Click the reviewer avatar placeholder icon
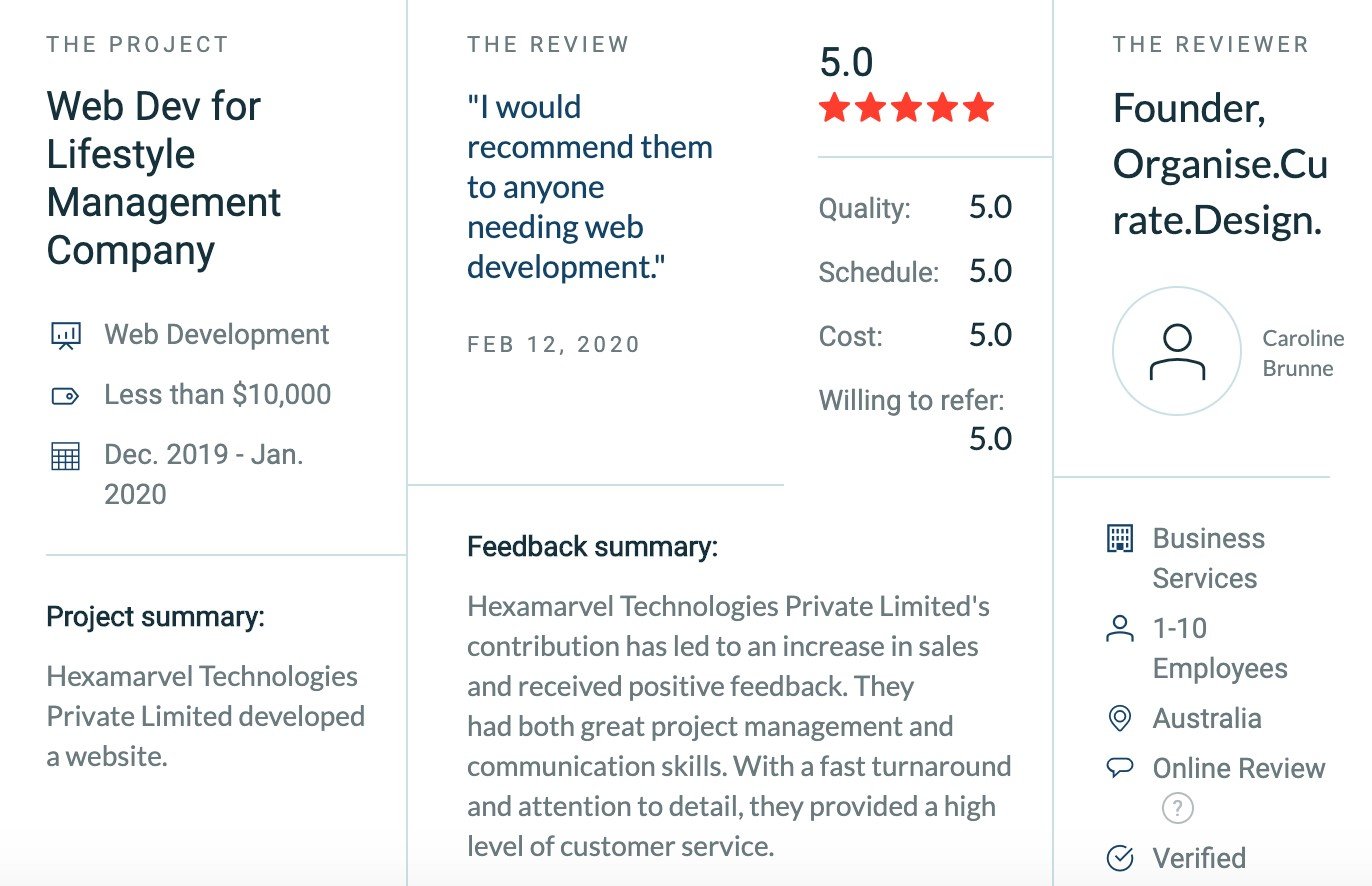The height and width of the screenshot is (886, 1372). 1176,351
